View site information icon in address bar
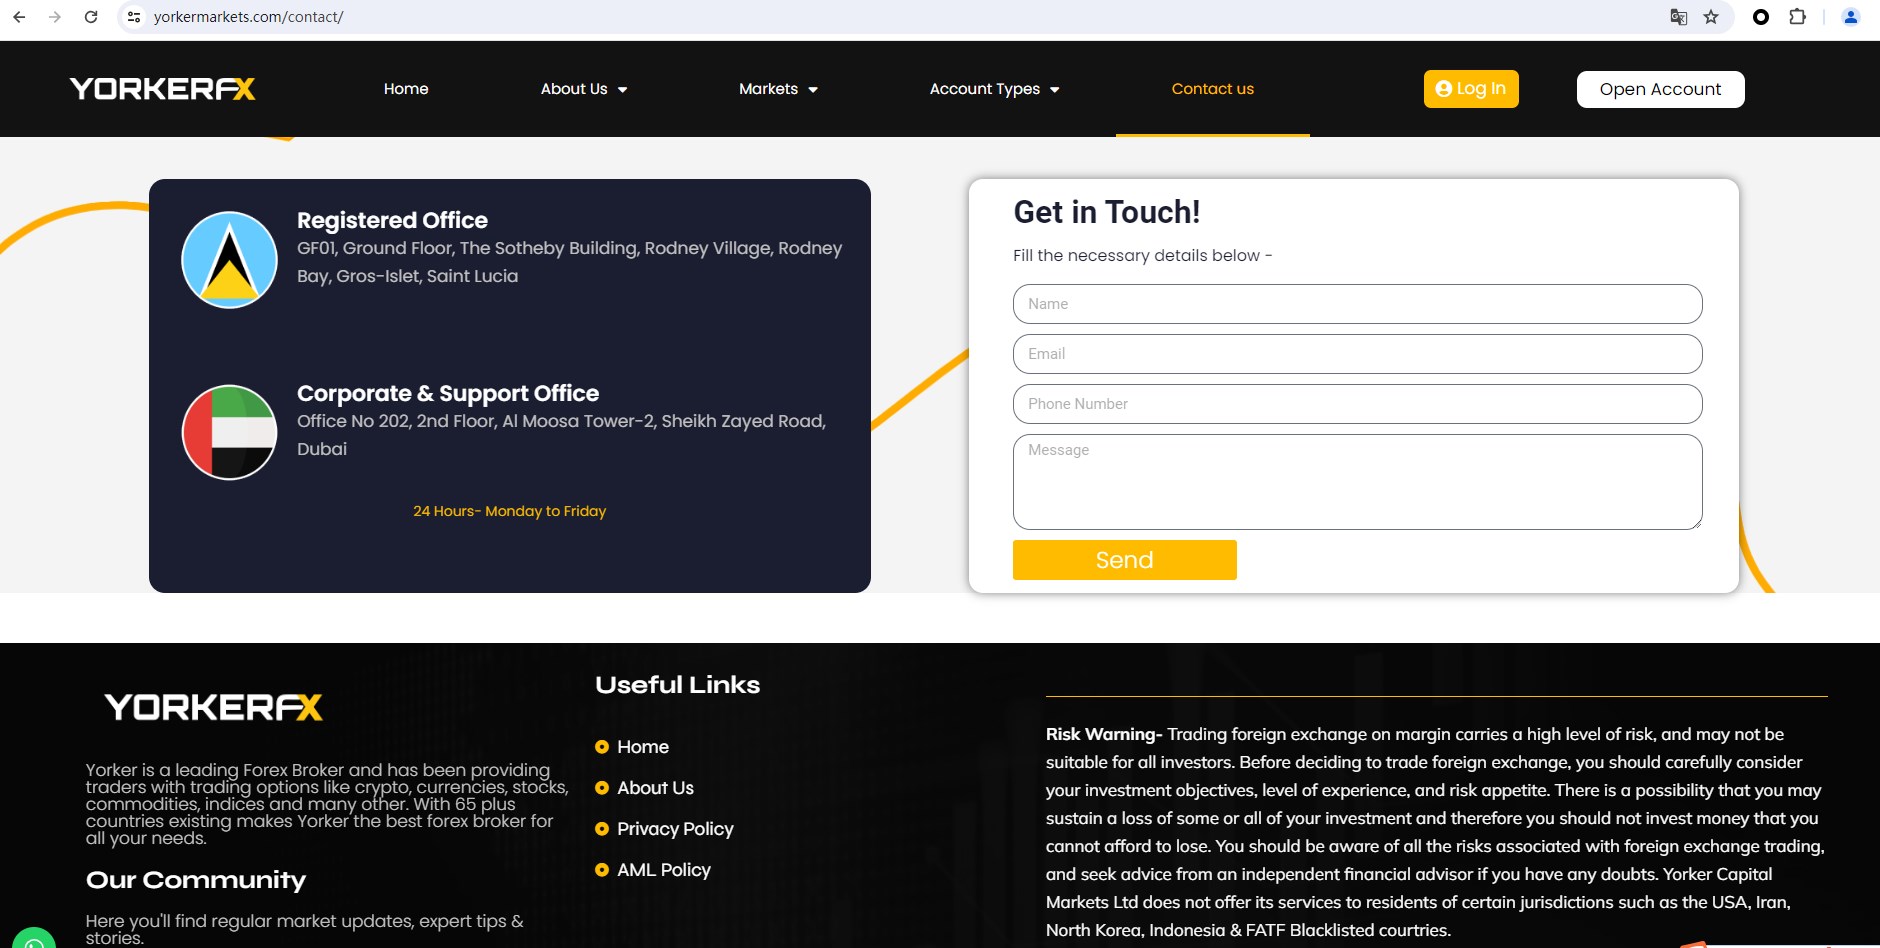1880x948 pixels. click(134, 17)
